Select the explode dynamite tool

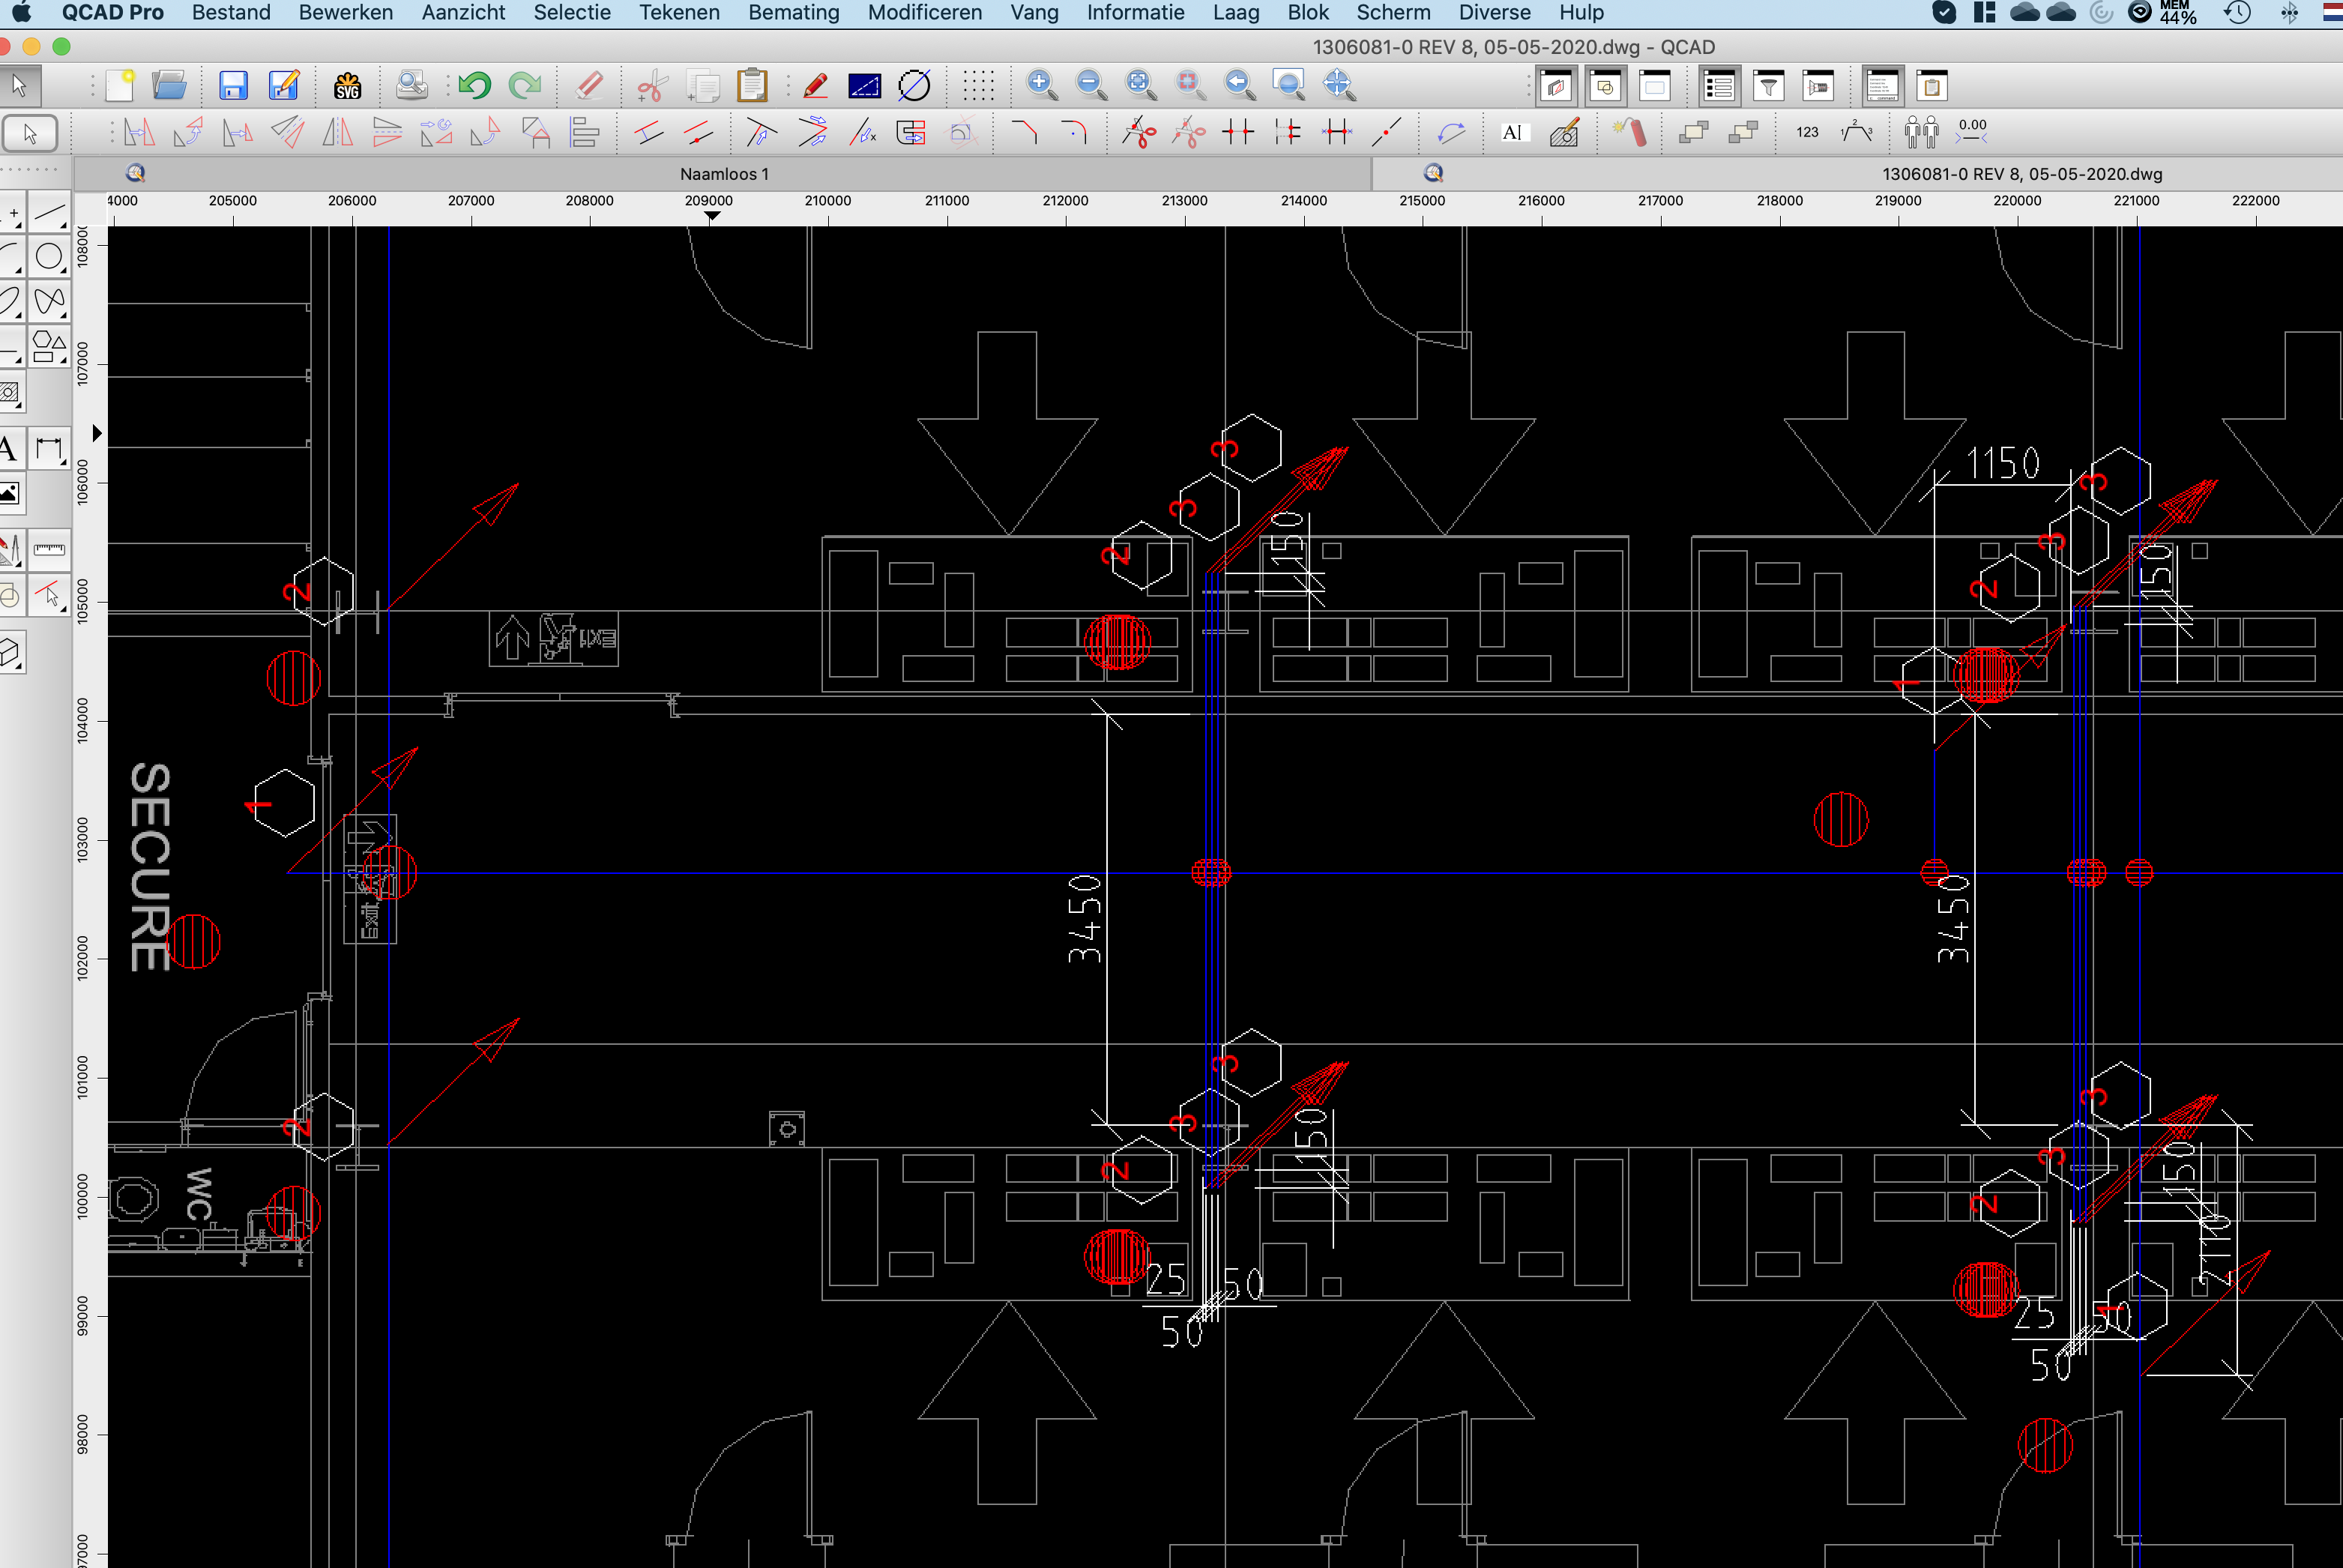click(x=1631, y=132)
